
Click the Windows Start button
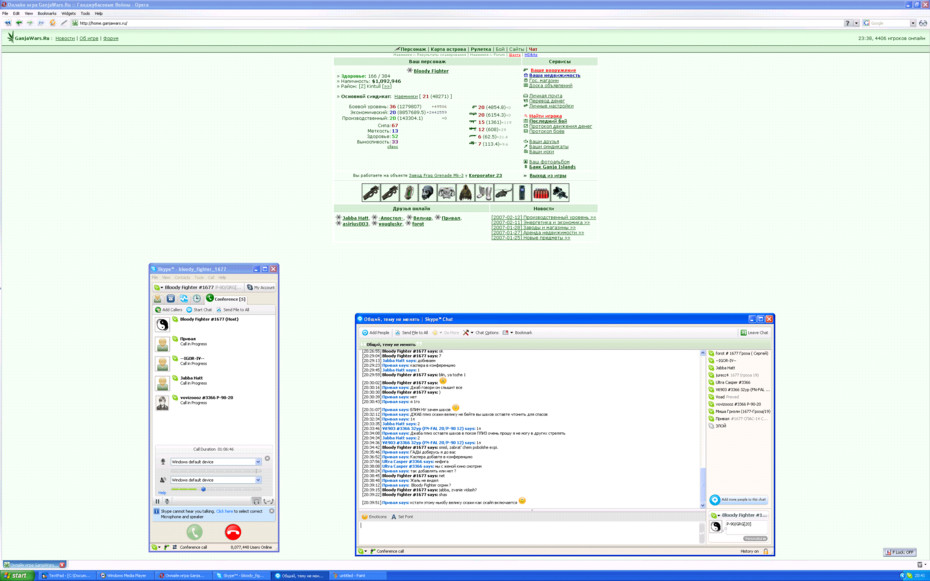click(x=16, y=576)
